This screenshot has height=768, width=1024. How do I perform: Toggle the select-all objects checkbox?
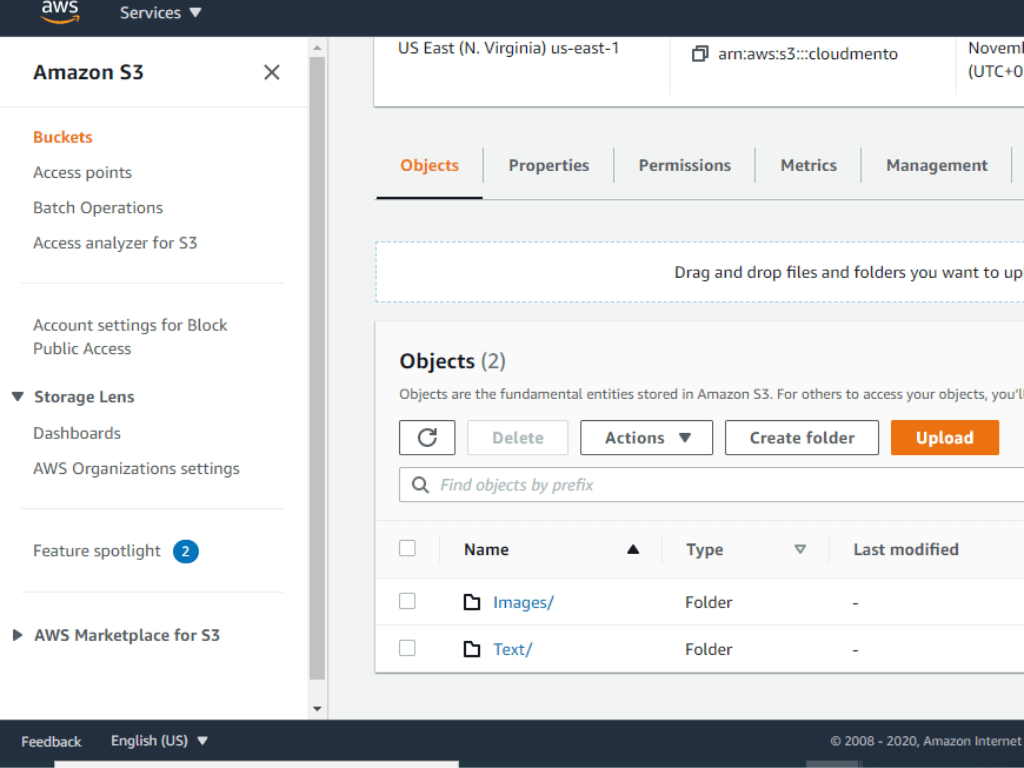(x=408, y=548)
